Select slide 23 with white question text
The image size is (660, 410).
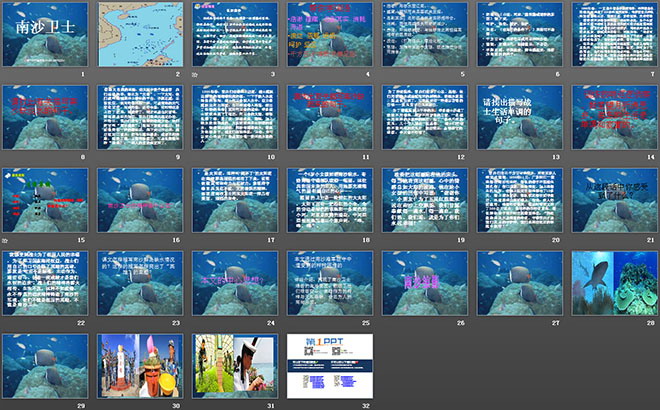tap(138, 283)
